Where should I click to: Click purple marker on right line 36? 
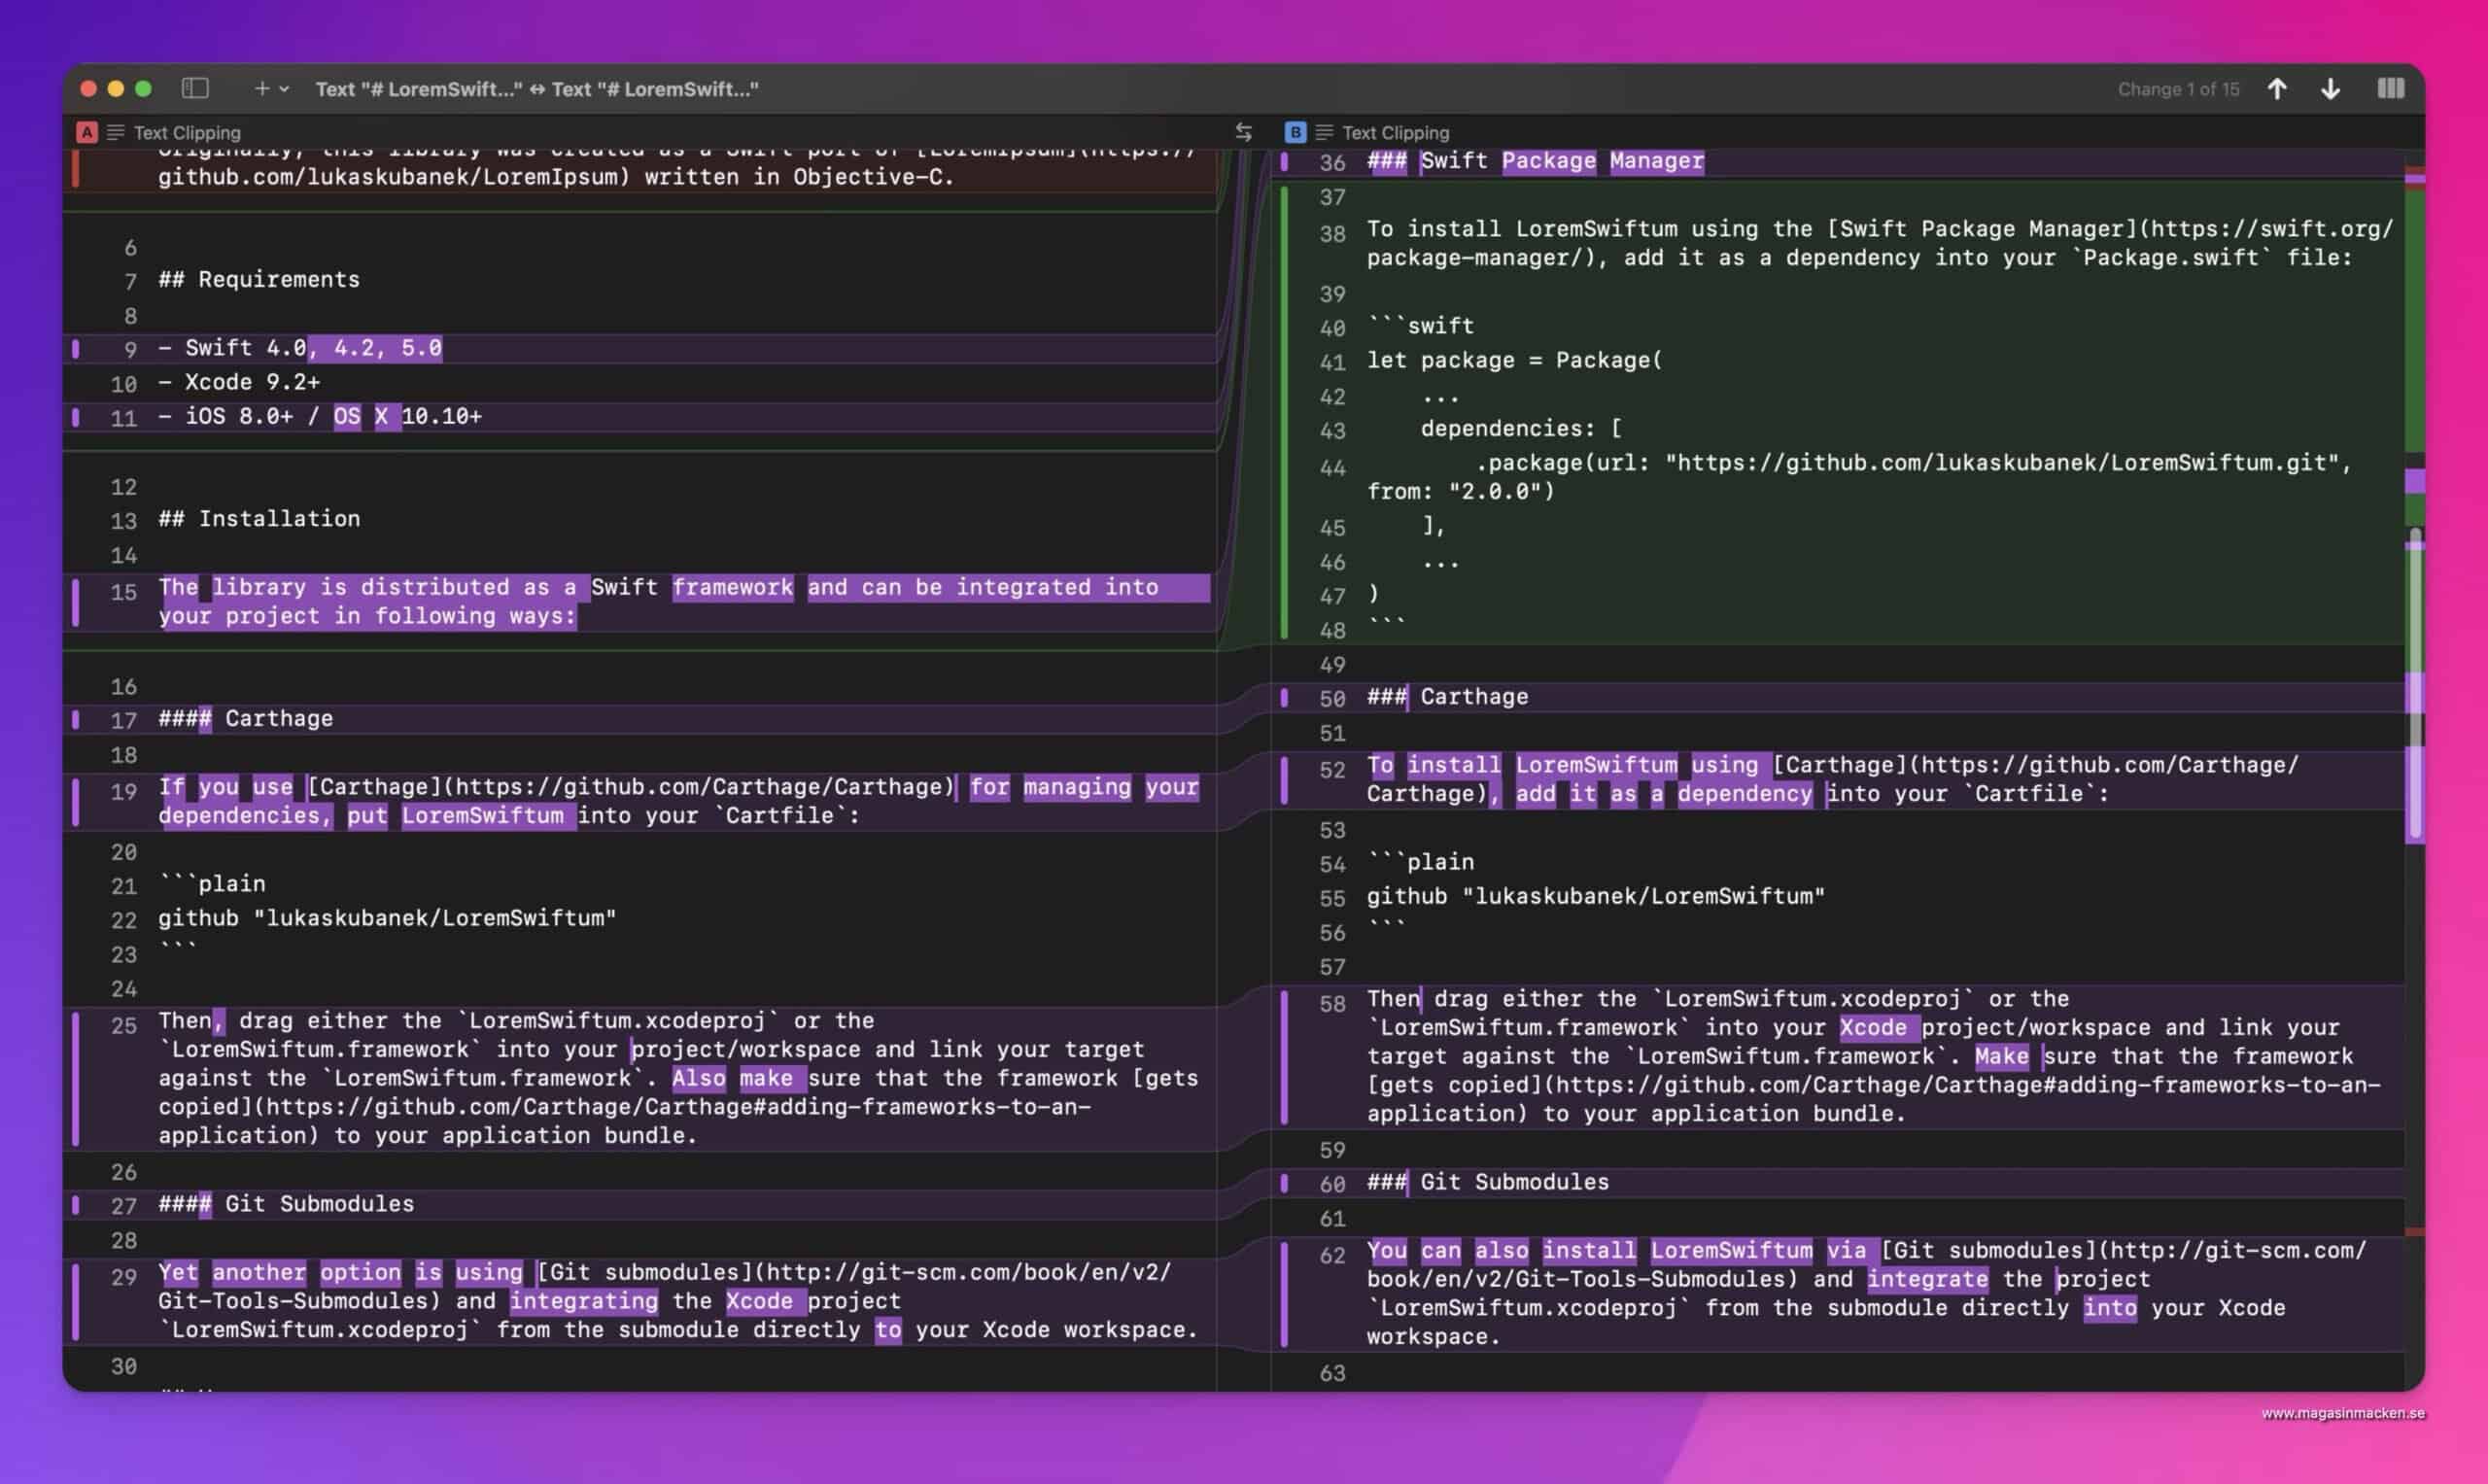click(x=1284, y=161)
